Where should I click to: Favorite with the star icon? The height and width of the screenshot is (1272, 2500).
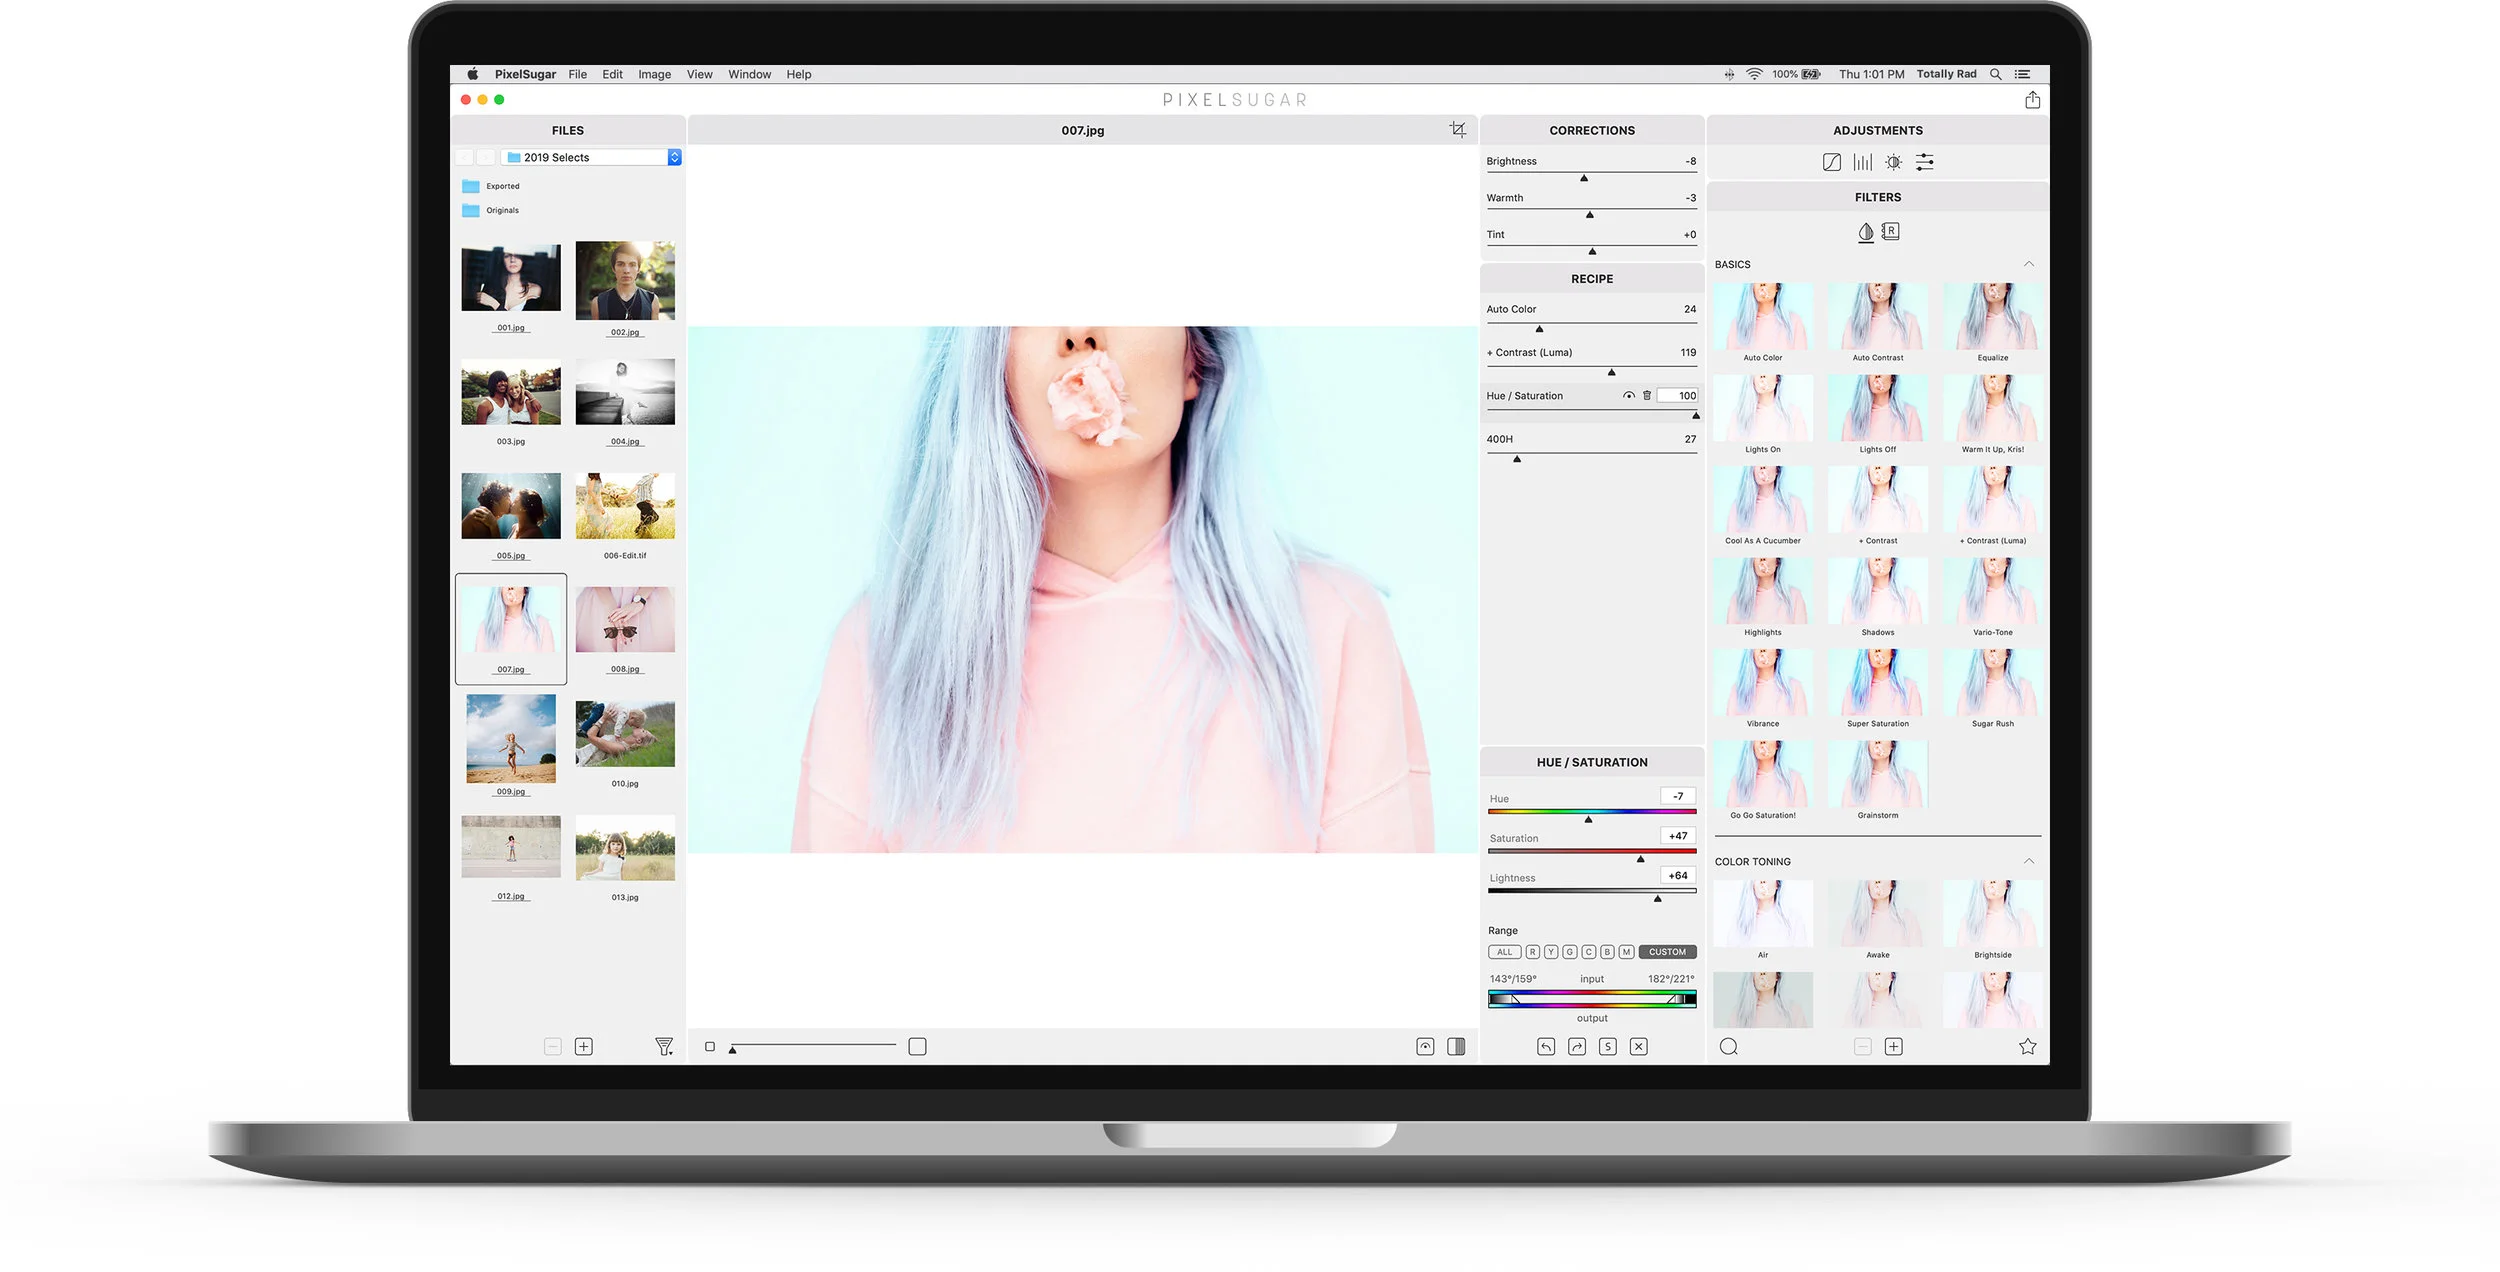(x=2027, y=1047)
